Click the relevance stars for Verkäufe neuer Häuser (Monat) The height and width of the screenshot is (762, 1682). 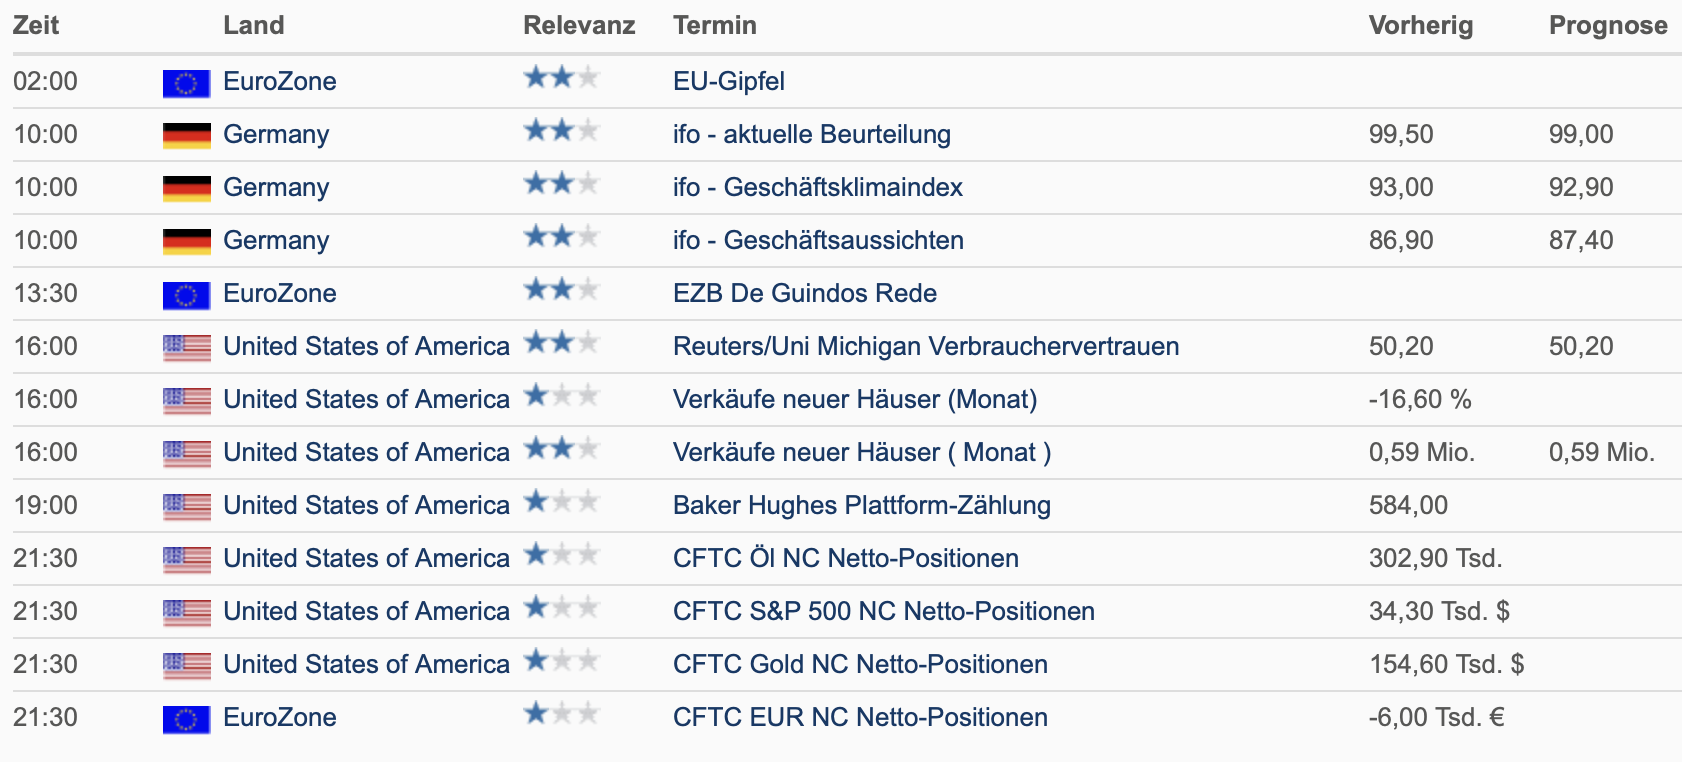click(561, 395)
